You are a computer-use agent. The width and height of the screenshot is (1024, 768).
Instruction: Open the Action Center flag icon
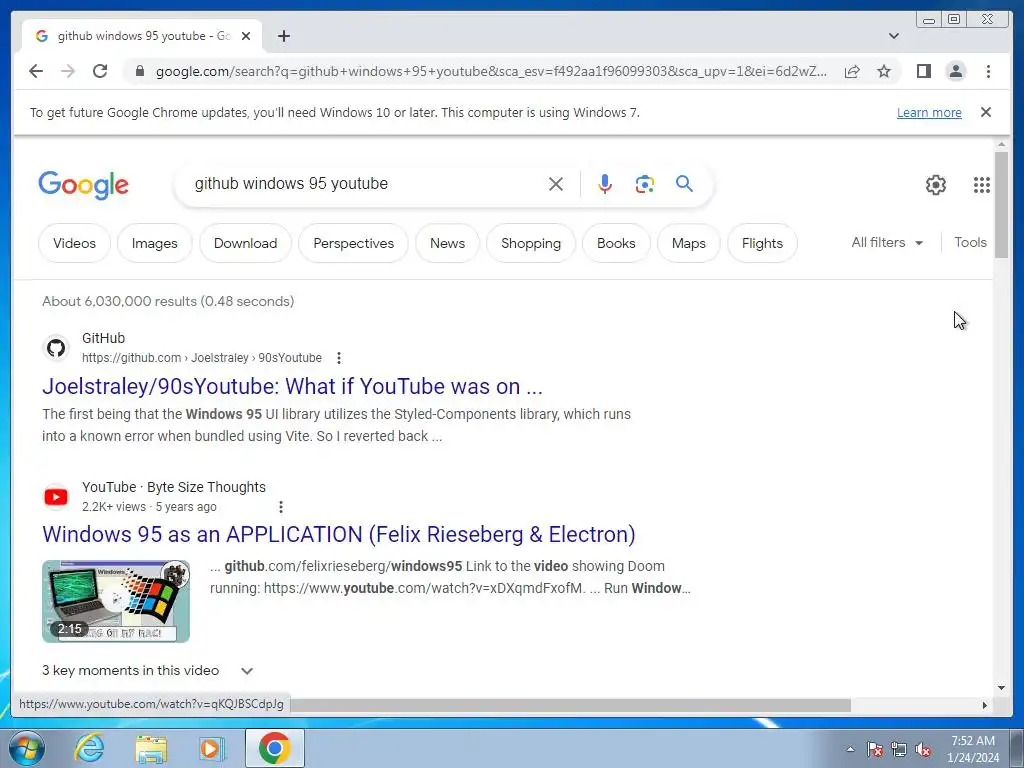click(875, 750)
